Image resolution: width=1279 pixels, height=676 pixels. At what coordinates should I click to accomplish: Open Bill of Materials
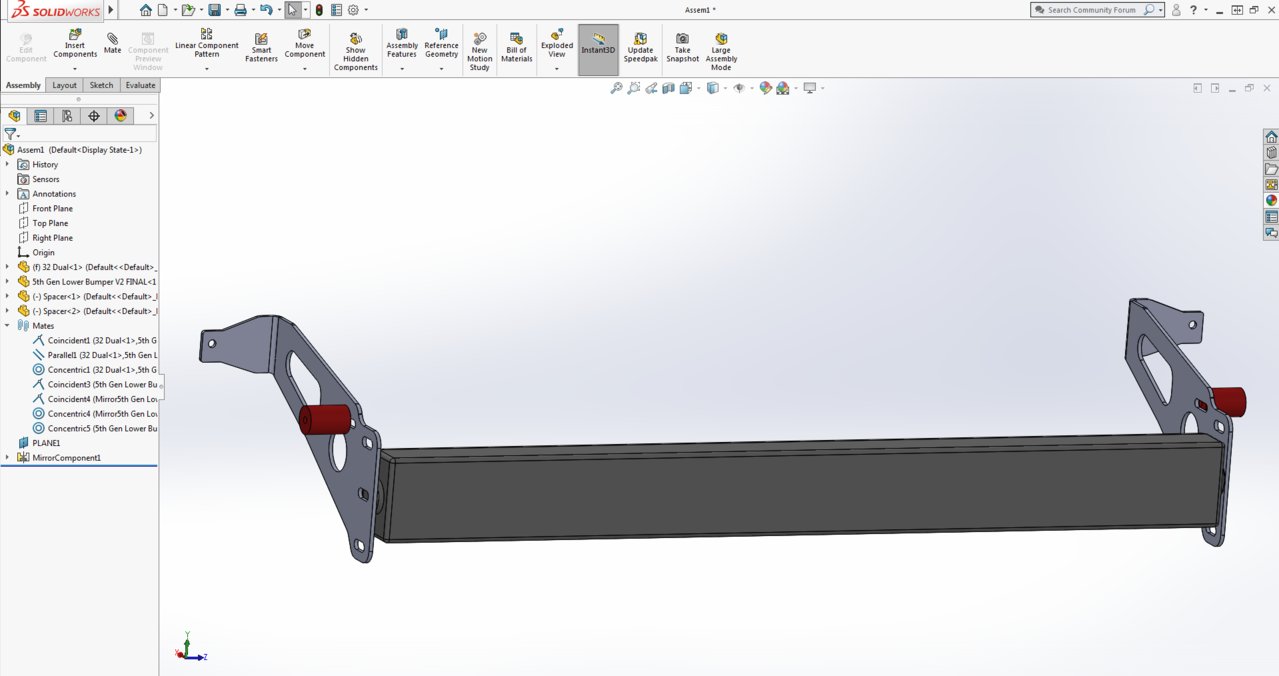[x=517, y=48]
